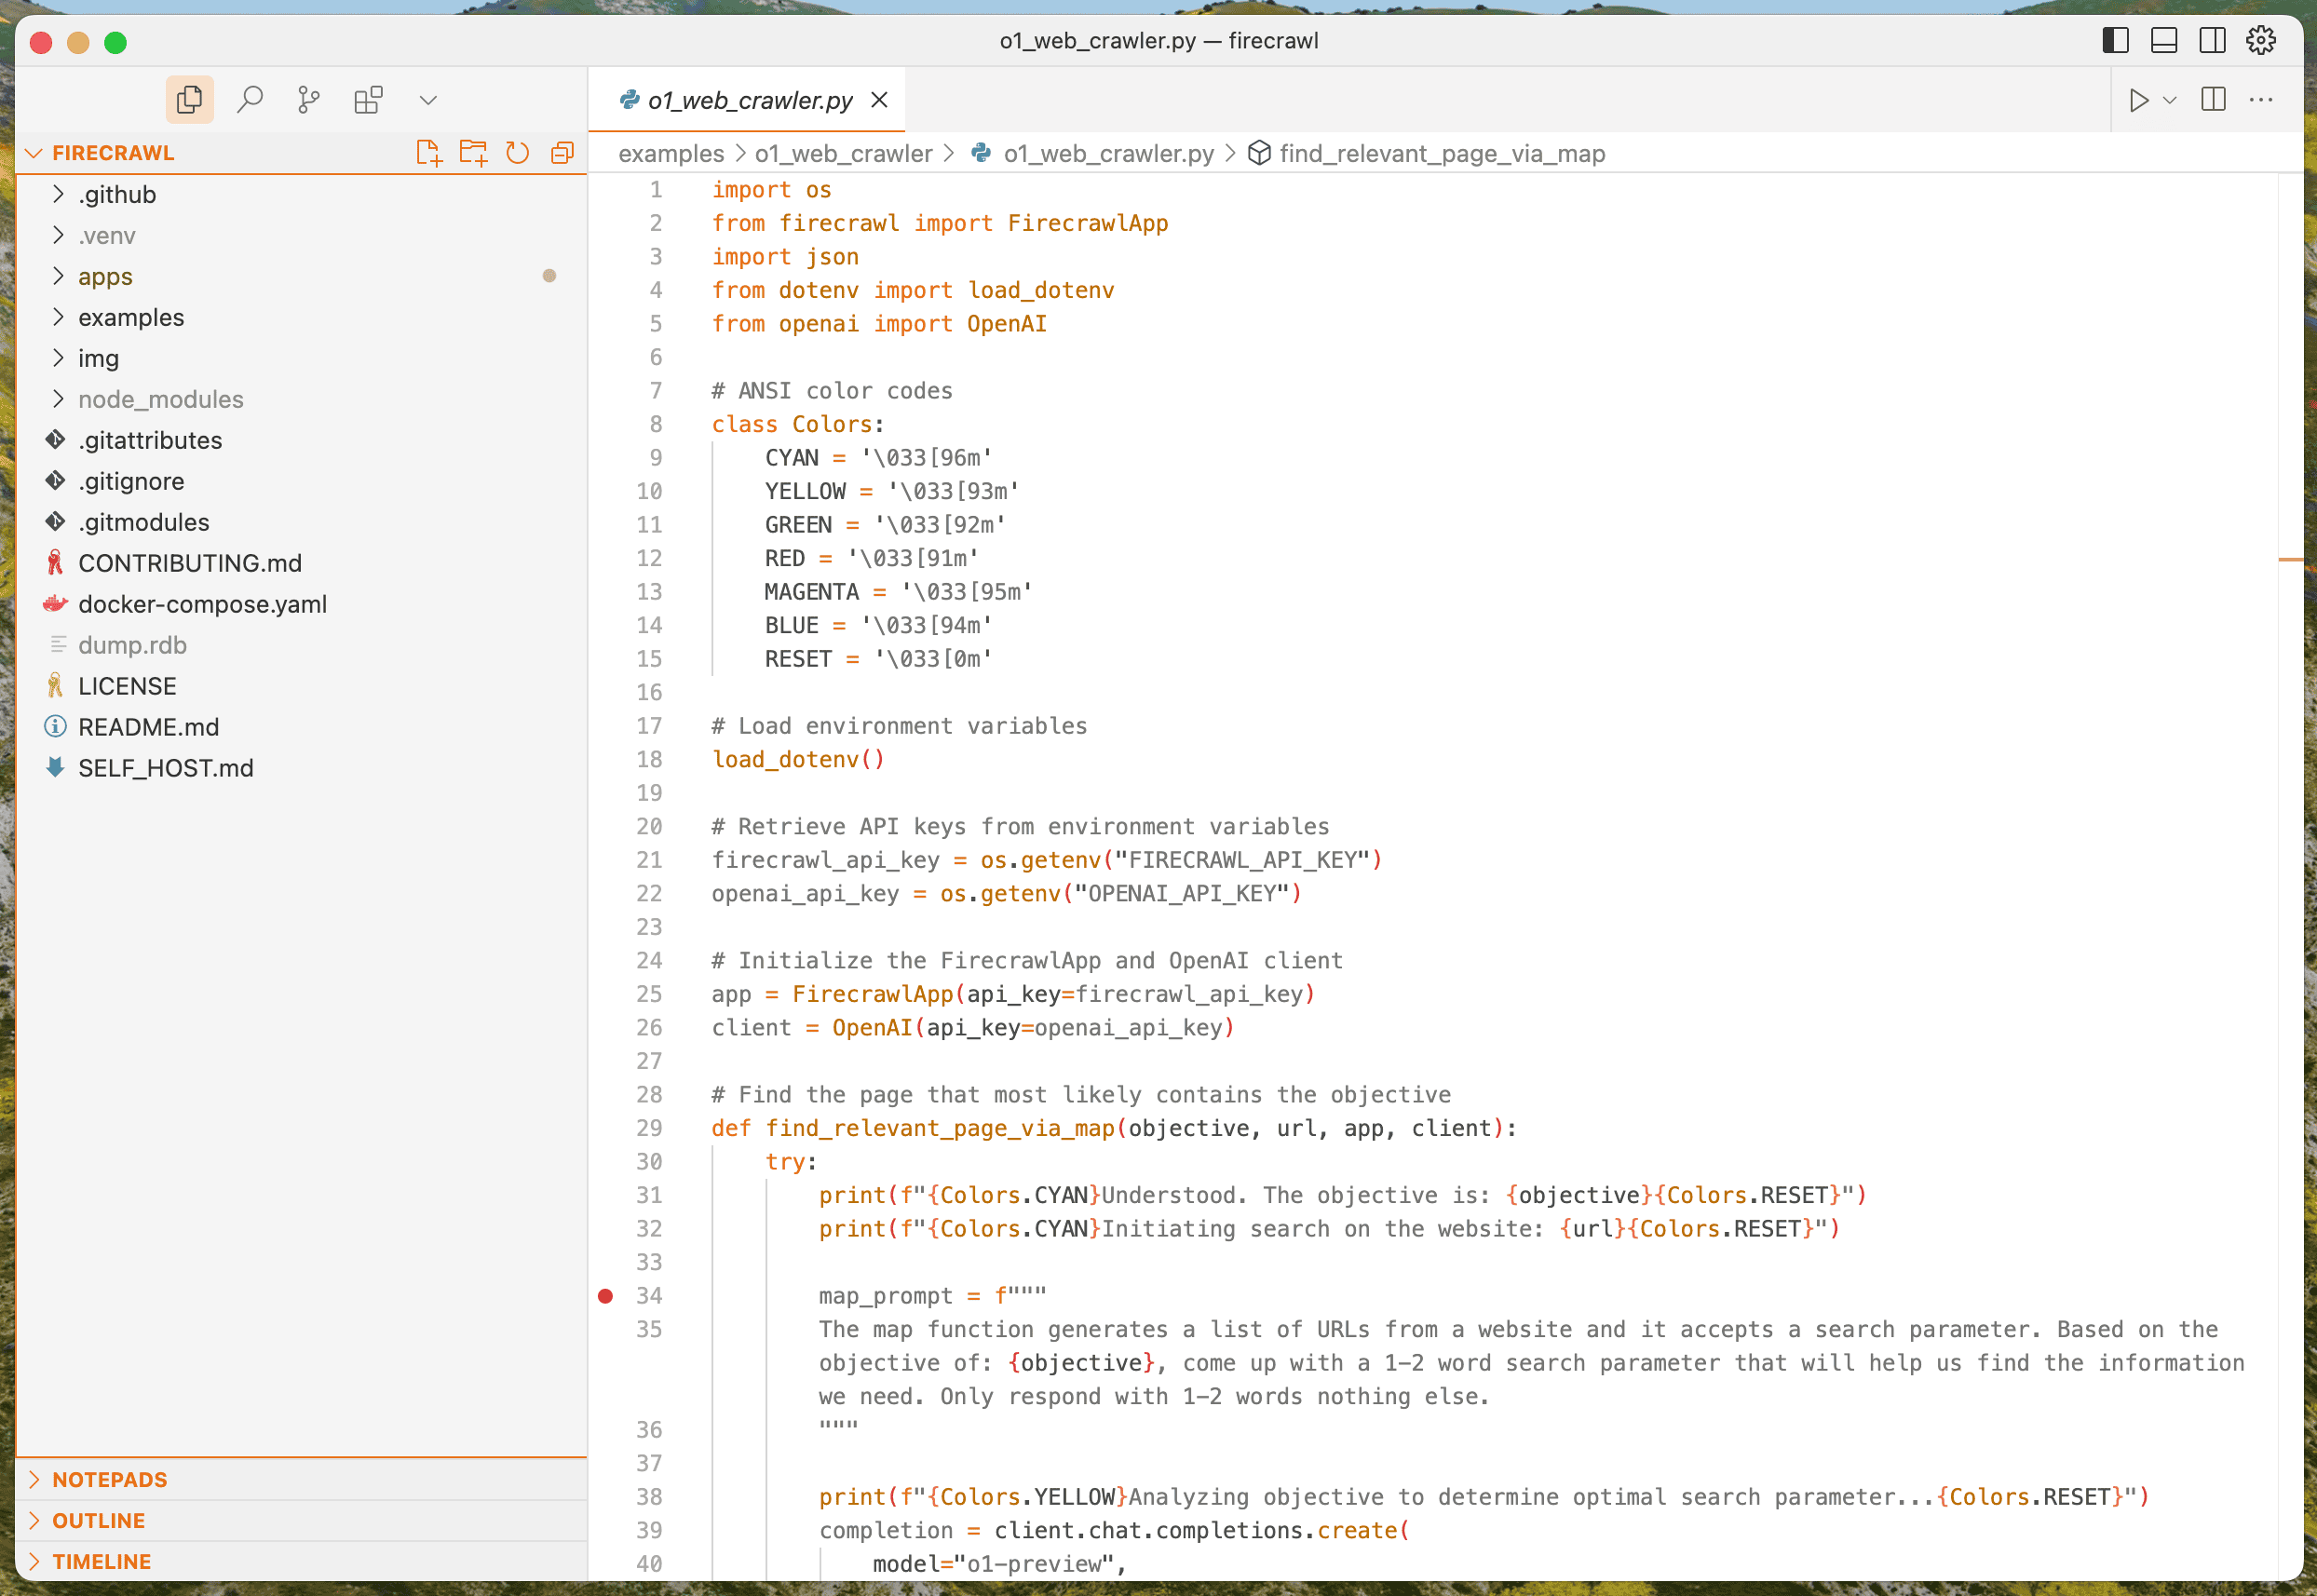Click the find_relevant_page_via_map breadcrumb

click(x=1441, y=154)
